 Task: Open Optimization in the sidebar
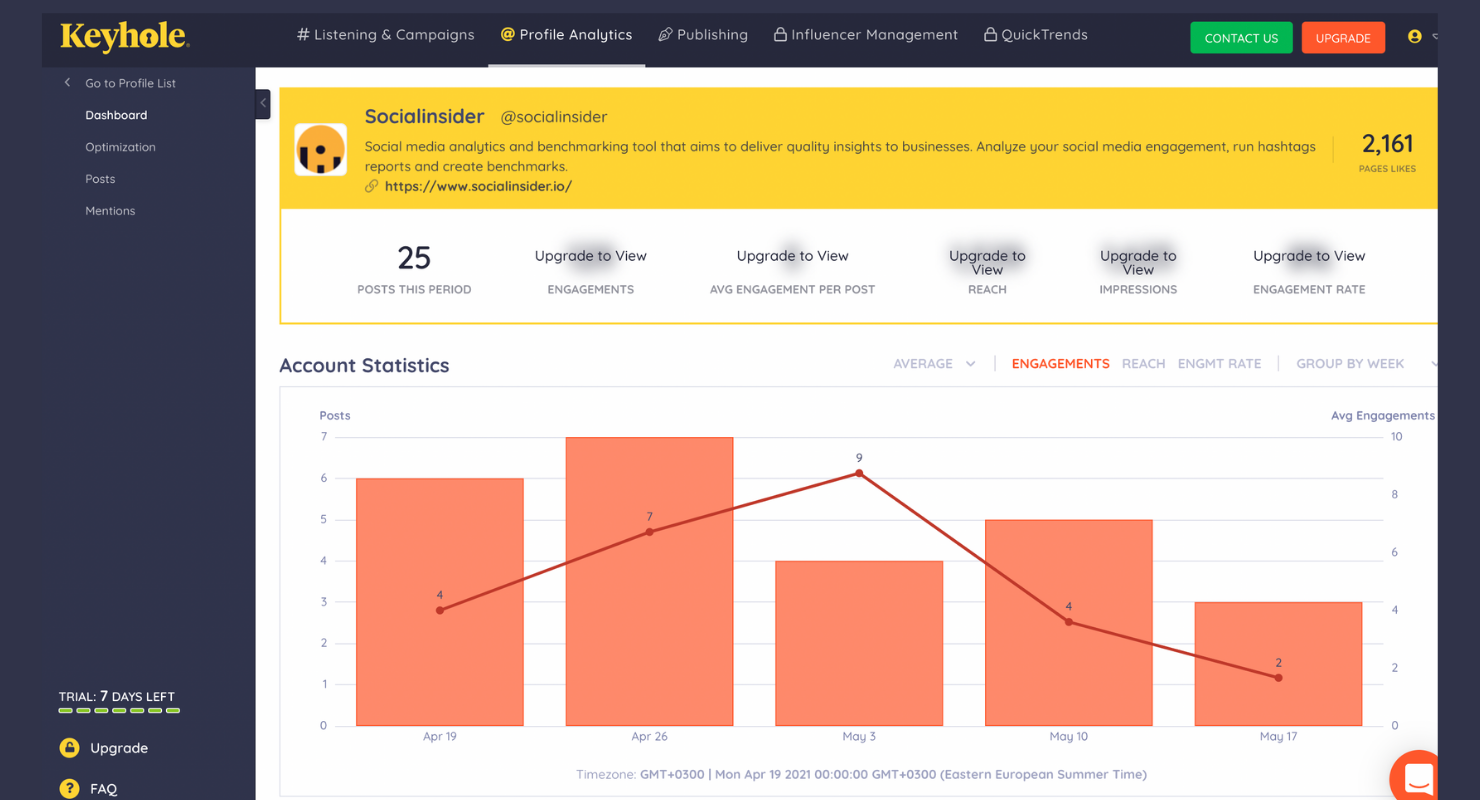coord(120,147)
